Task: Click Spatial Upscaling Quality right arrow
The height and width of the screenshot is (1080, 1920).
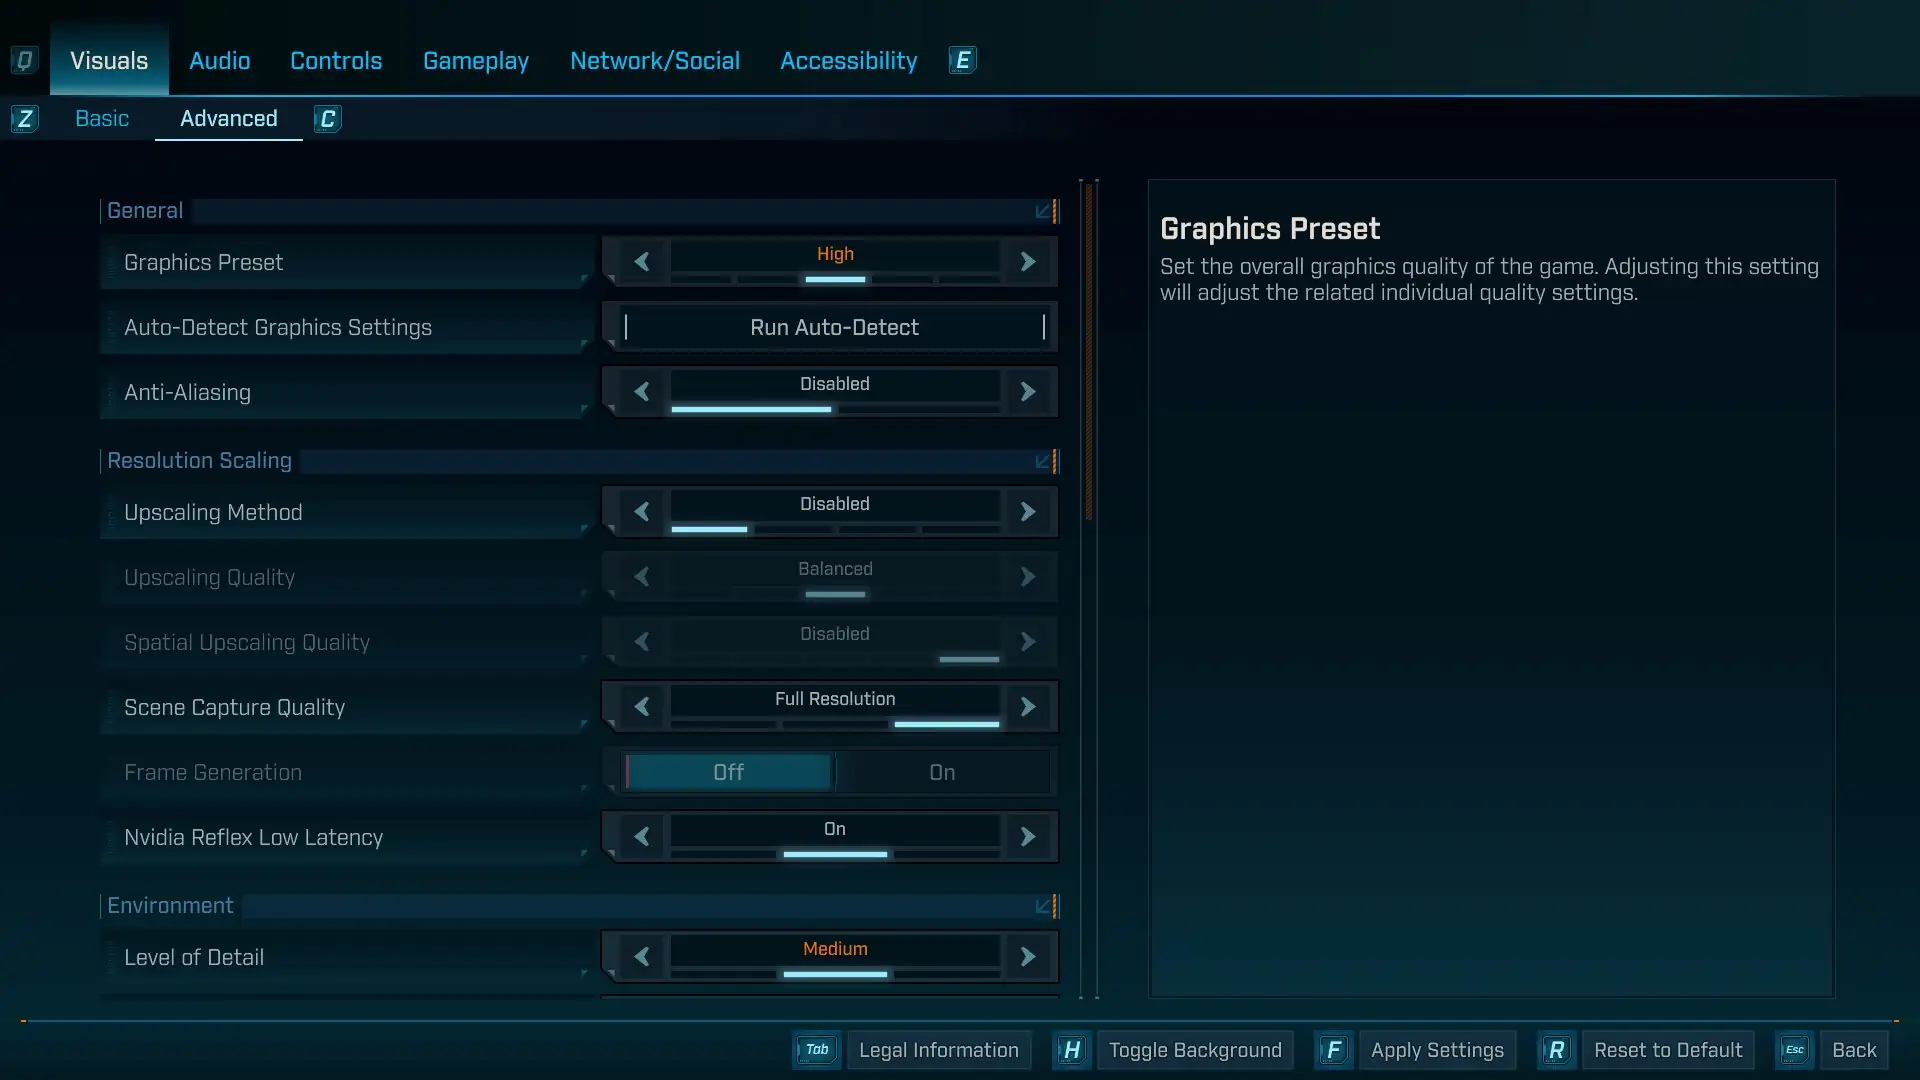Action: pyautogui.click(x=1028, y=642)
